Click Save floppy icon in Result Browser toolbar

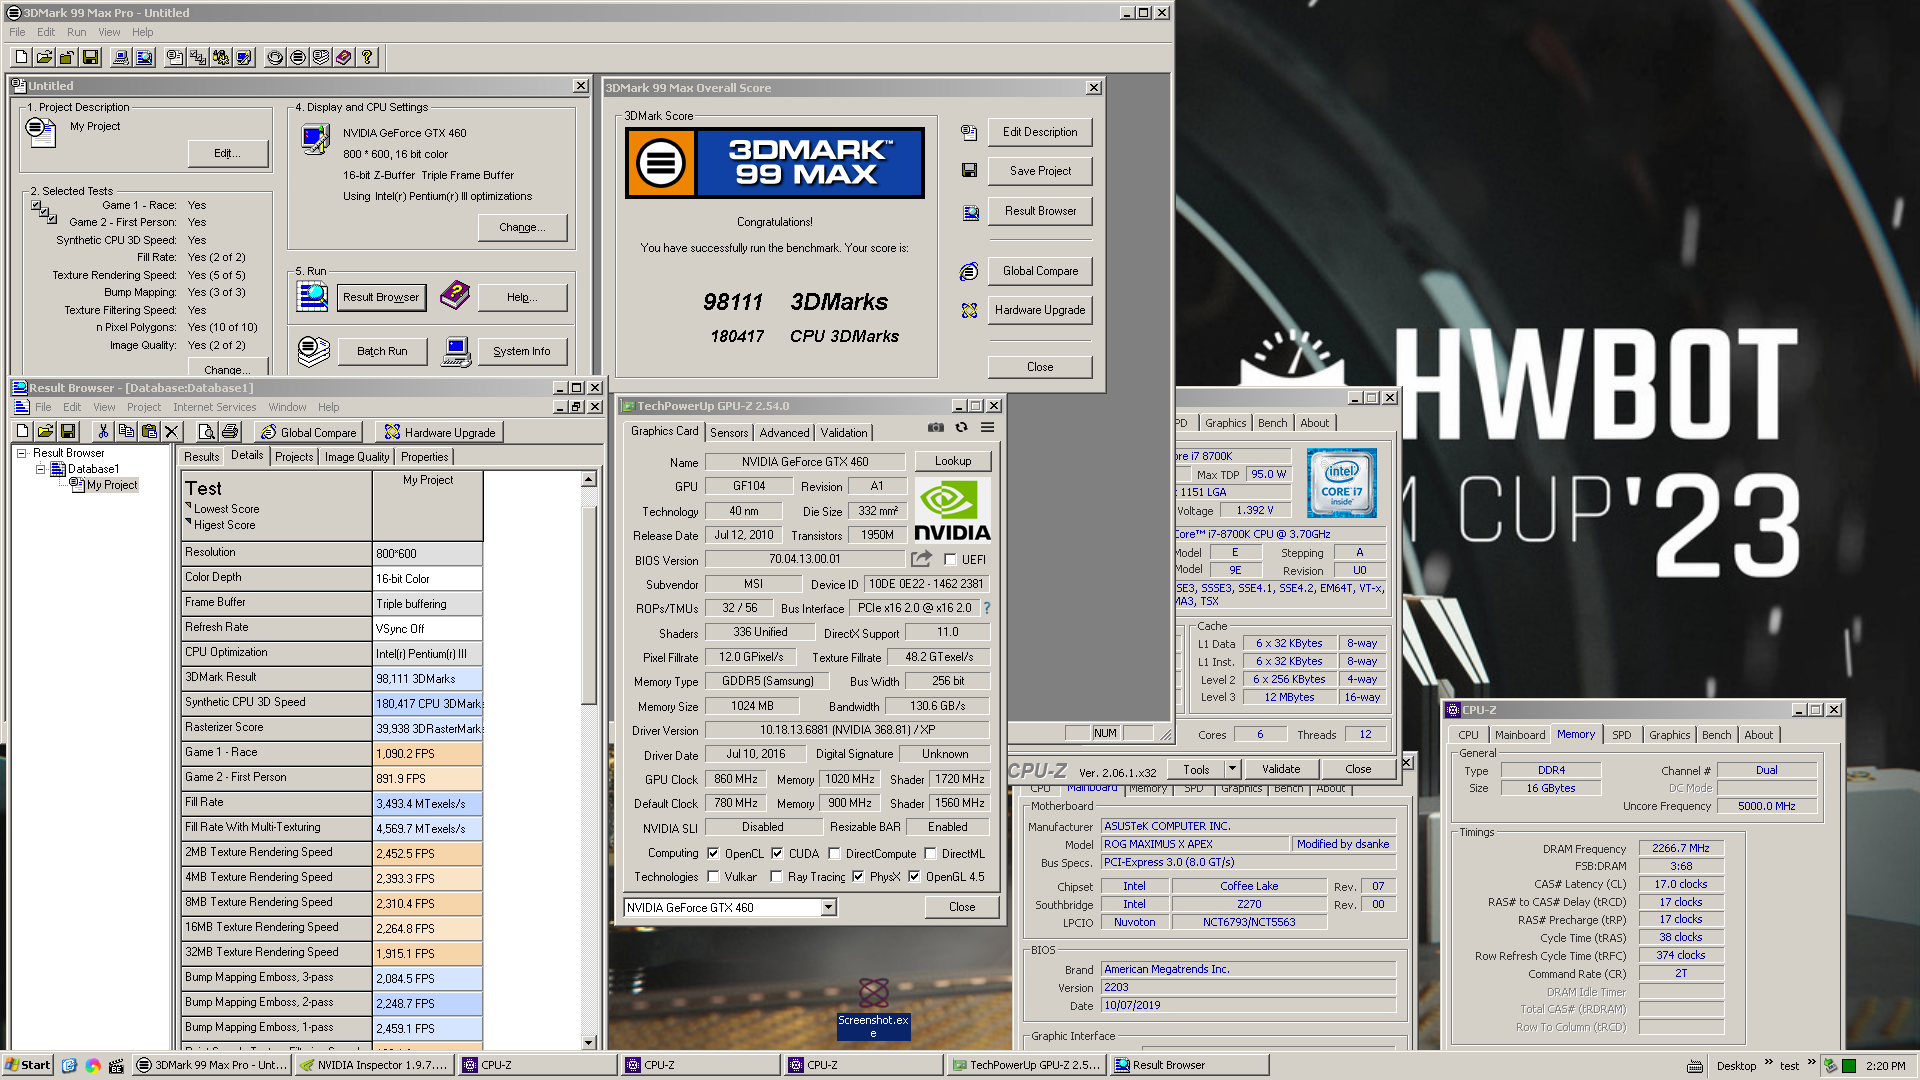pyautogui.click(x=68, y=431)
